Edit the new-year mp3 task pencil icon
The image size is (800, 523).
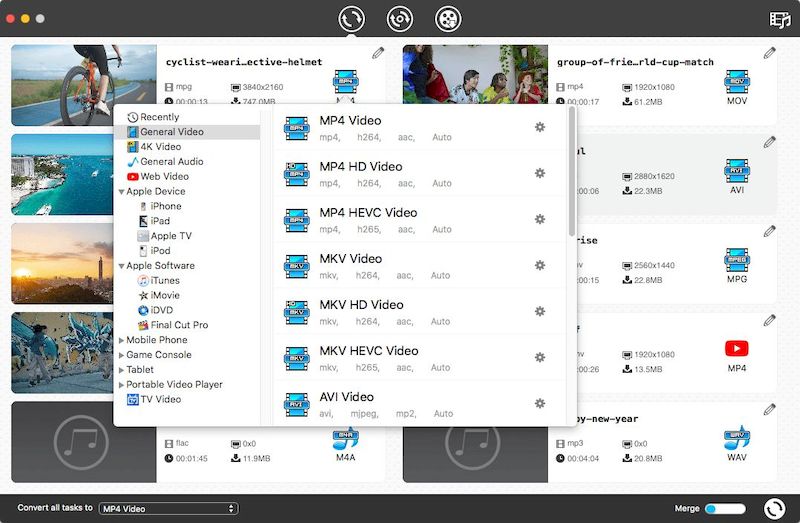click(769, 409)
